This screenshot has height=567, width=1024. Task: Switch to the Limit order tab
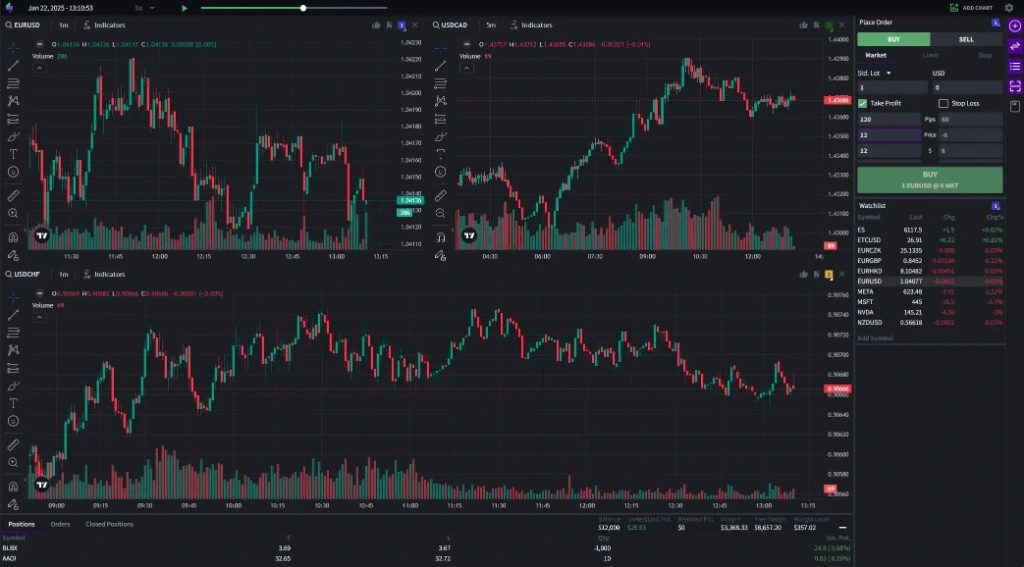(x=931, y=56)
